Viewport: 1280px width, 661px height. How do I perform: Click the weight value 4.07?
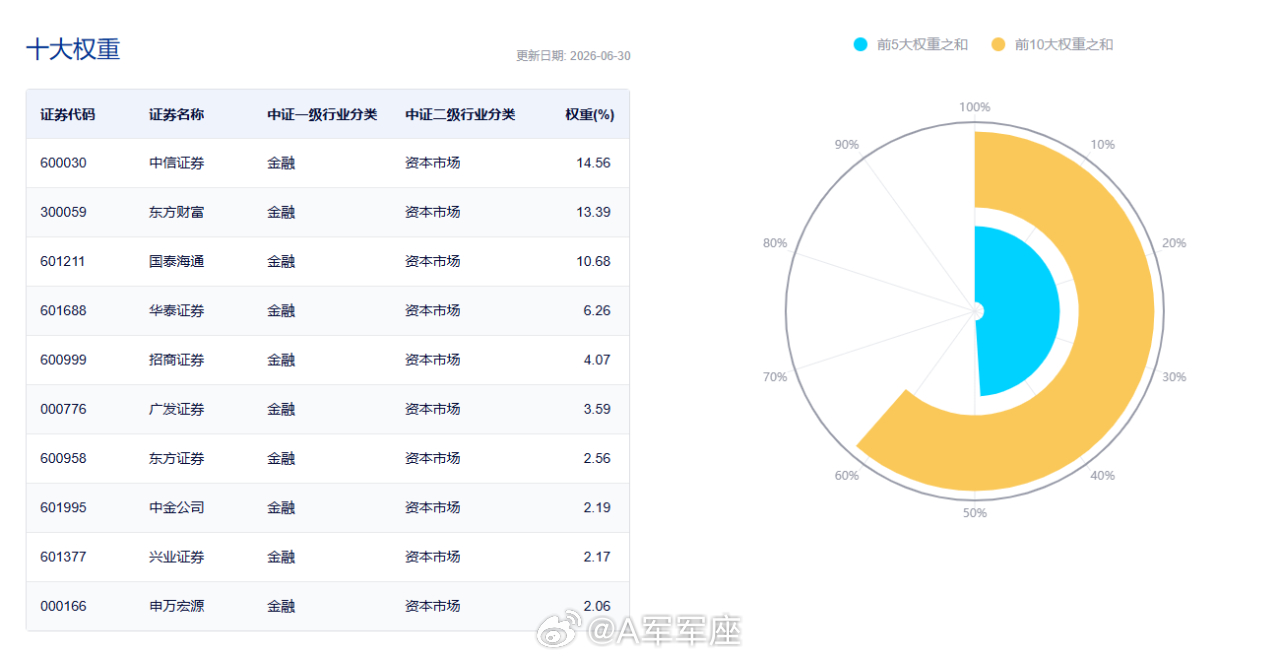[x=597, y=360]
